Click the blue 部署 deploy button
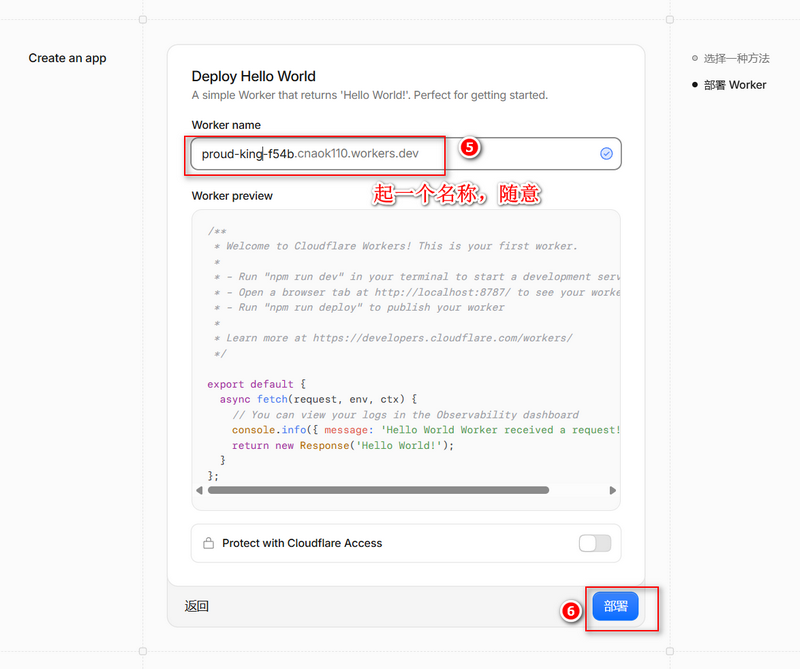 (x=615, y=606)
